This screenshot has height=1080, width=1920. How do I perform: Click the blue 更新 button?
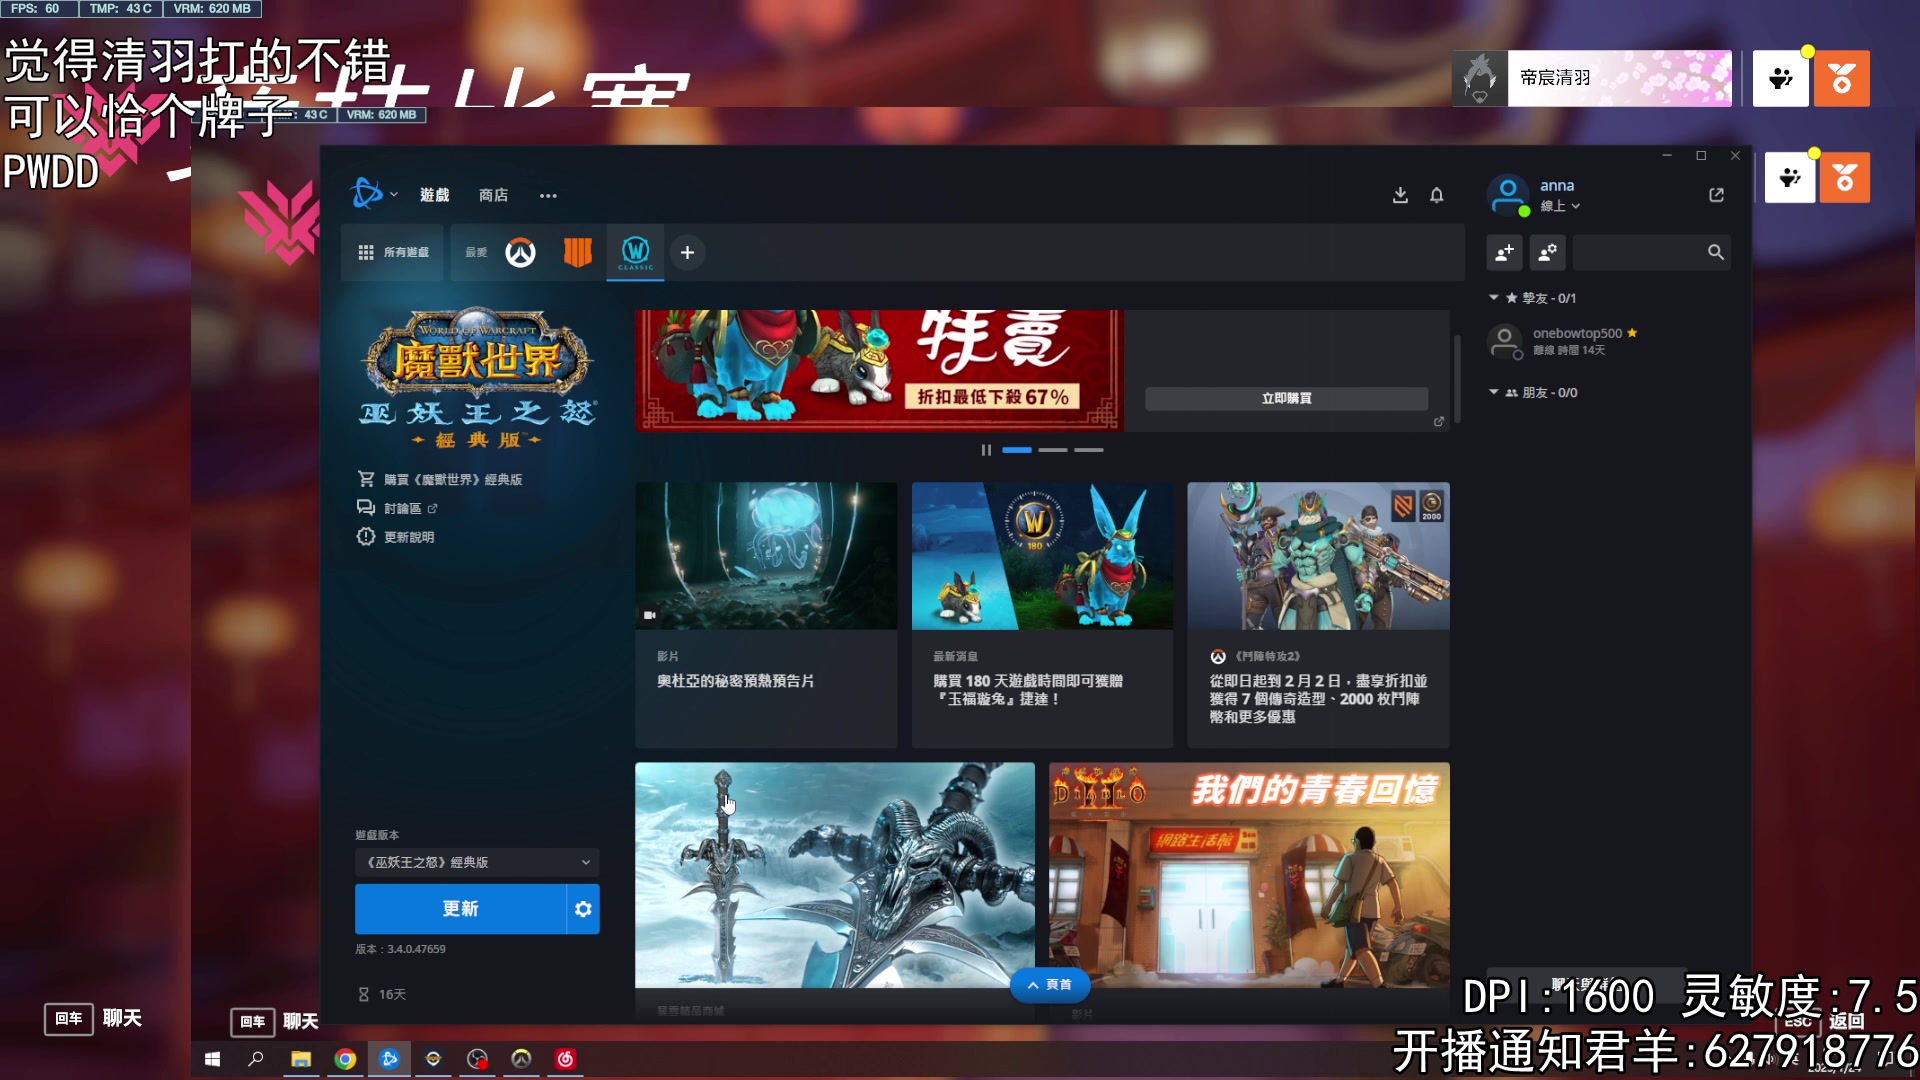[x=460, y=908]
